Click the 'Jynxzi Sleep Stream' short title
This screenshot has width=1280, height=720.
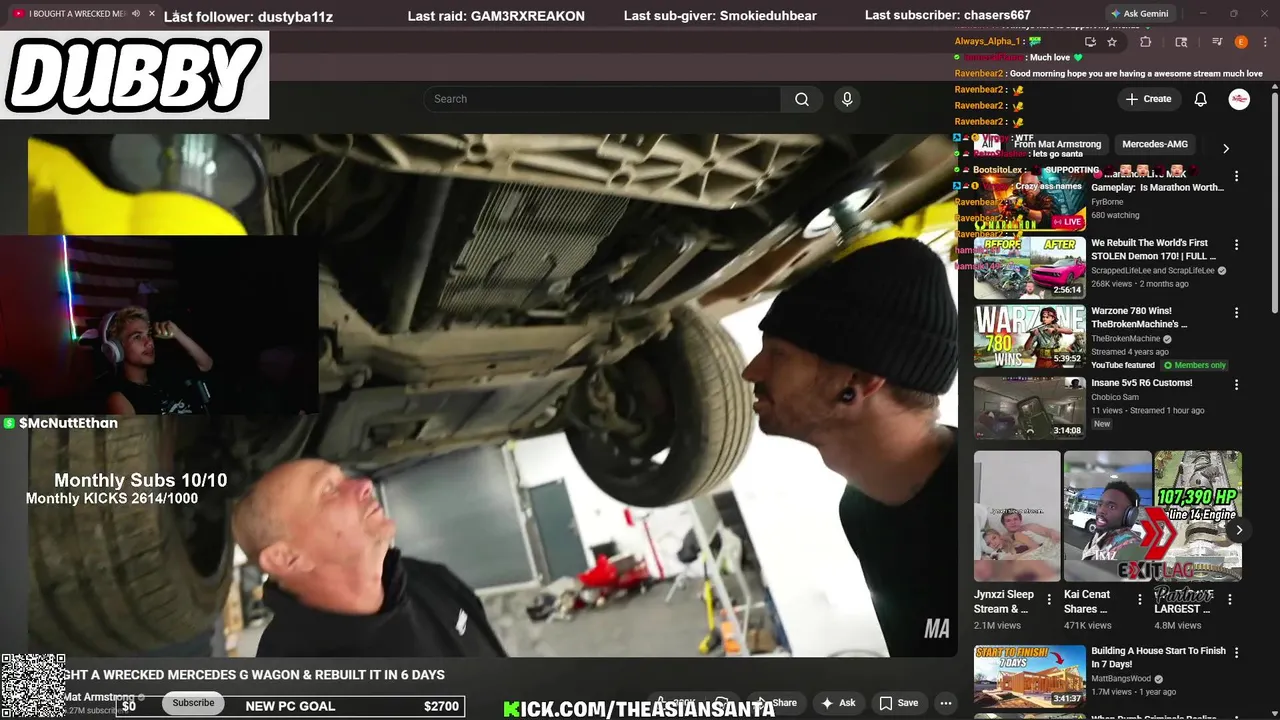1004,601
